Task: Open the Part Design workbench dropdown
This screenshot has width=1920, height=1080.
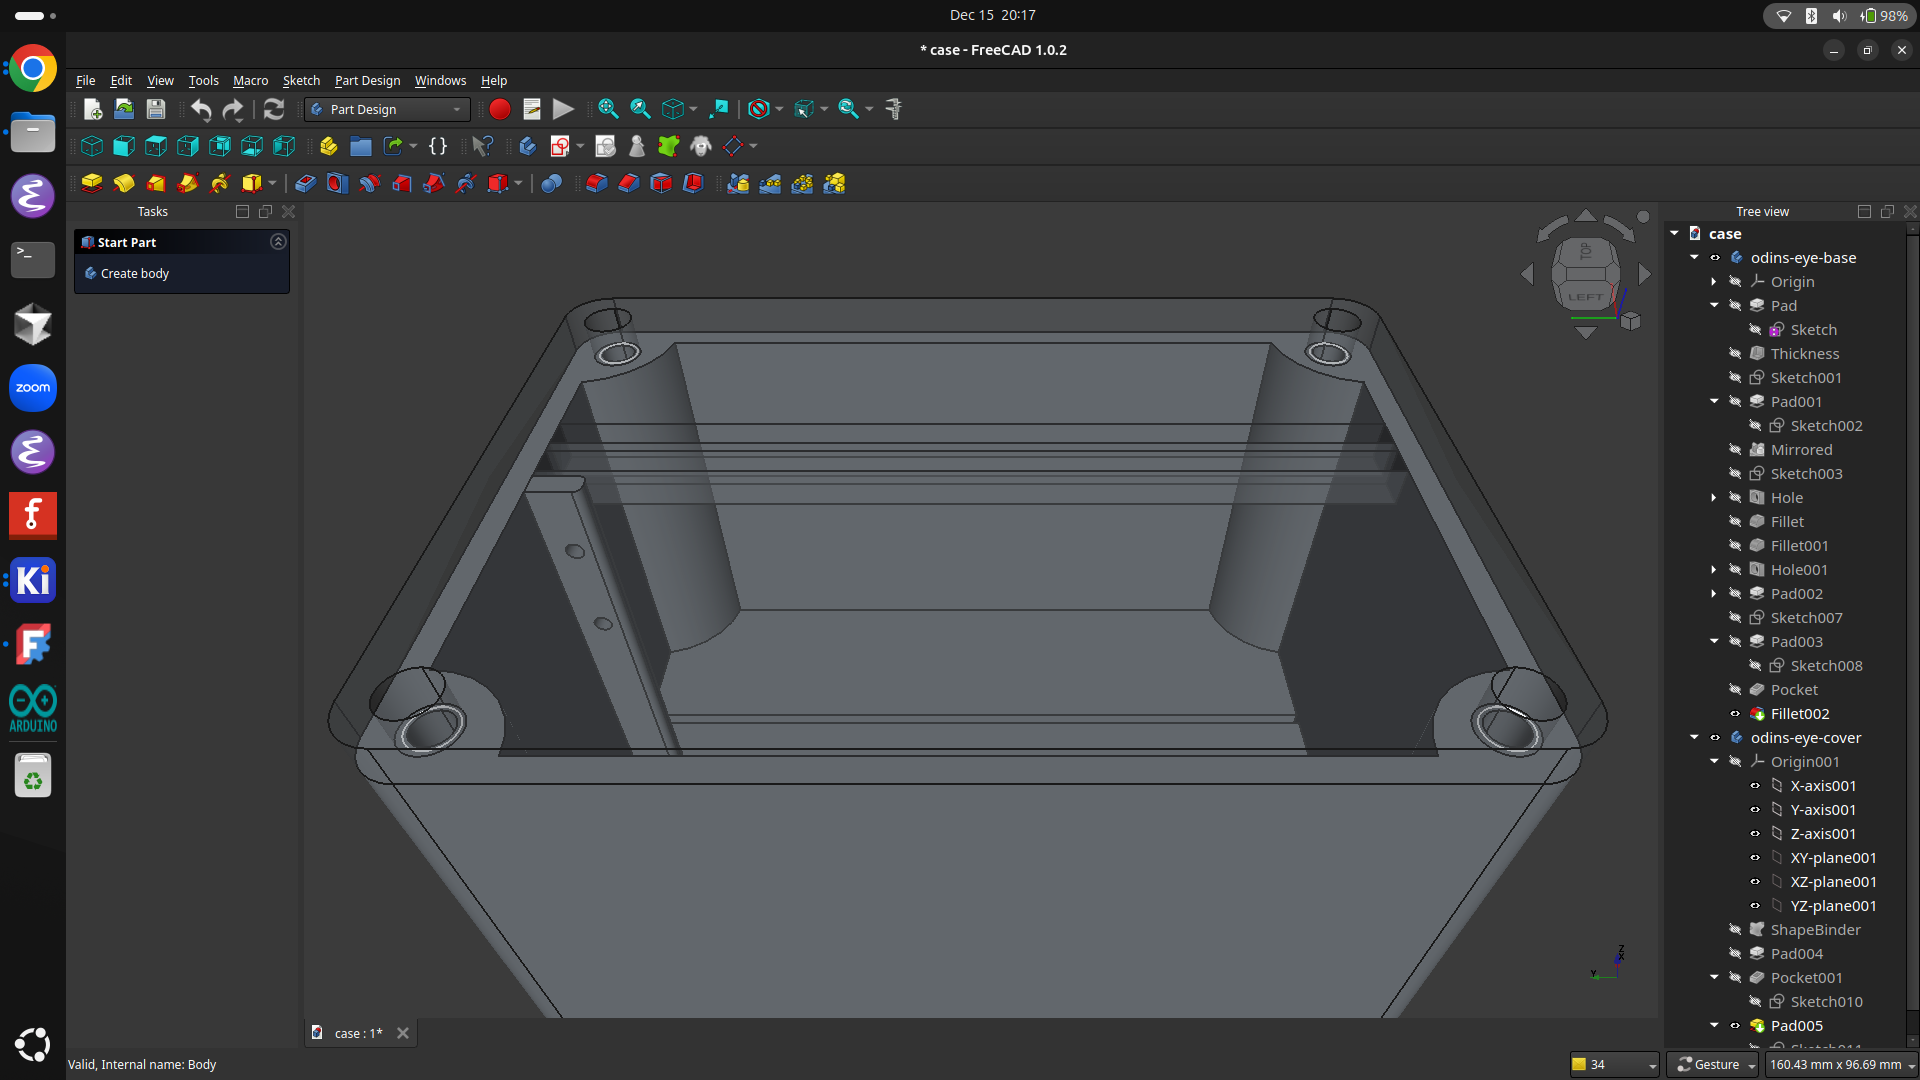Action: click(x=387, y=109)
